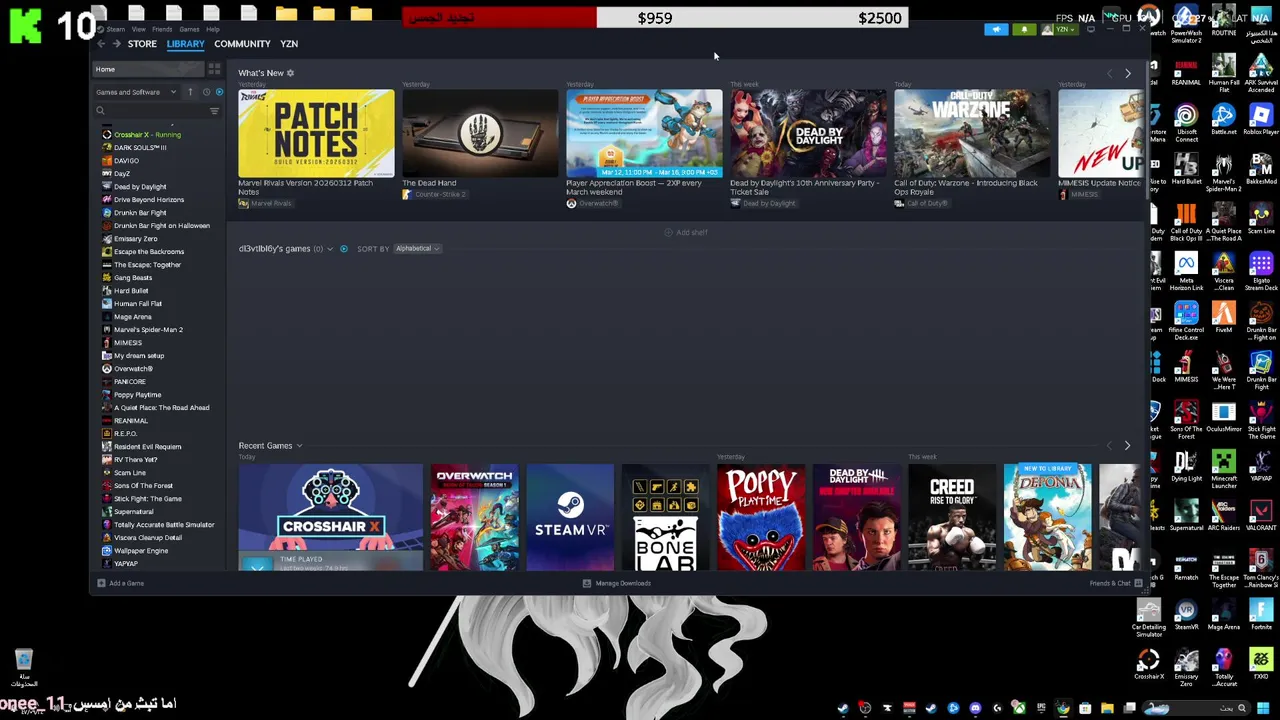Viewport: 1280px width, 720px height.
Task: Toggle the ready-to-play filter in sidebar
Action: (x=219, y=92)
